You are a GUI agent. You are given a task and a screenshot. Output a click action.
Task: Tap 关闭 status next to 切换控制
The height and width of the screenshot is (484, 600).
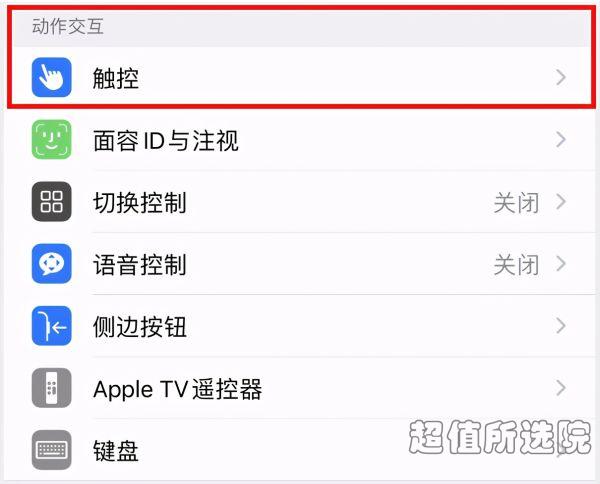click(517, 203)
